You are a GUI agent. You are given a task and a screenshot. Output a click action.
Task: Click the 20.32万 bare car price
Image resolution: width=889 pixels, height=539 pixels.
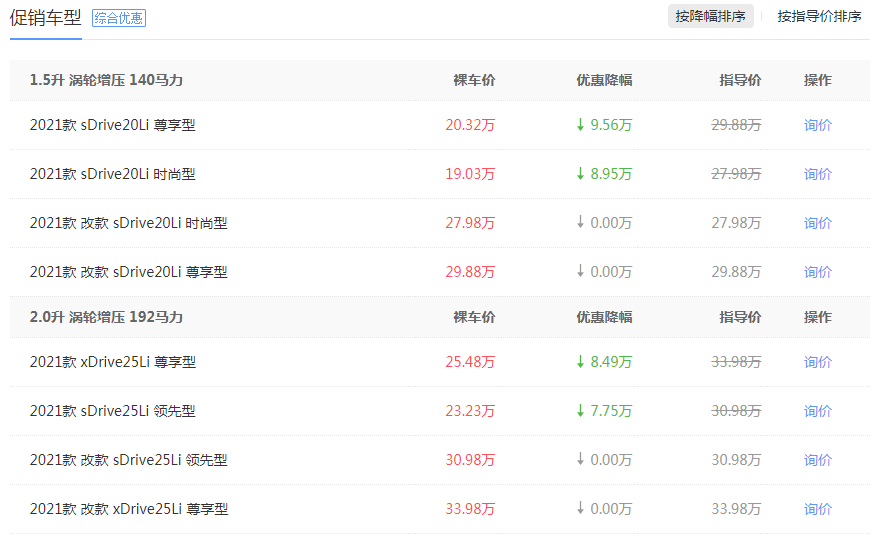click(x=470, y=125)
